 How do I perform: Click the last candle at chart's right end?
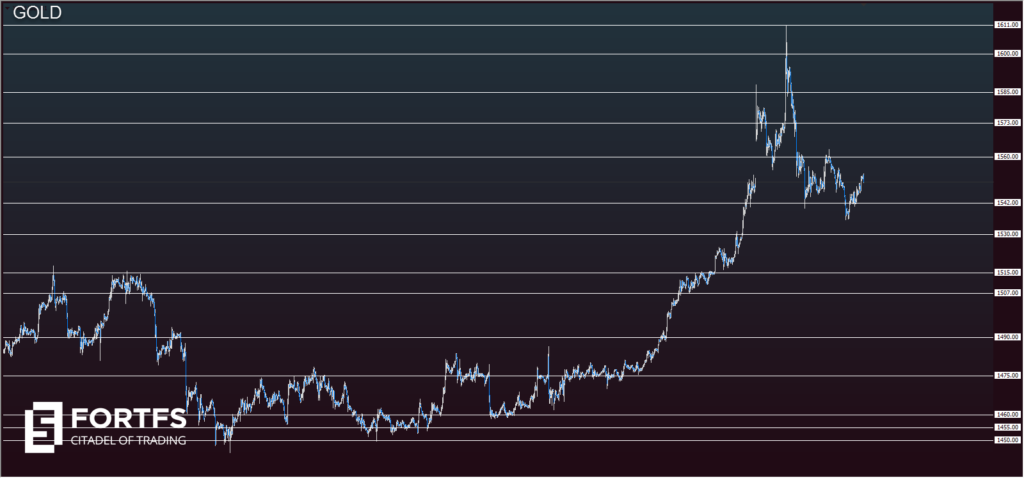862,177
